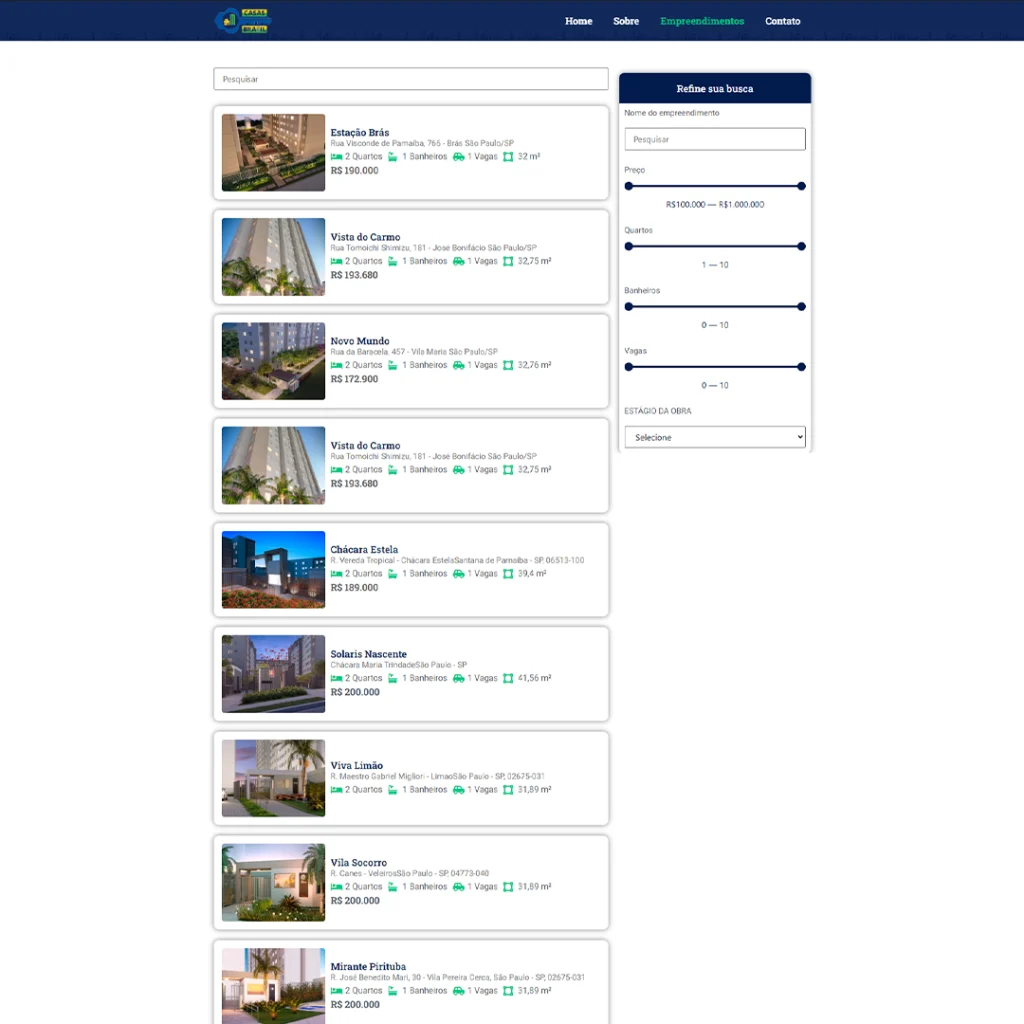Image resolution: width=1024 pixels, height=1024 pixels.
Task: Select Empreendimentos in the navigation bar
Action: click(702, 21)
